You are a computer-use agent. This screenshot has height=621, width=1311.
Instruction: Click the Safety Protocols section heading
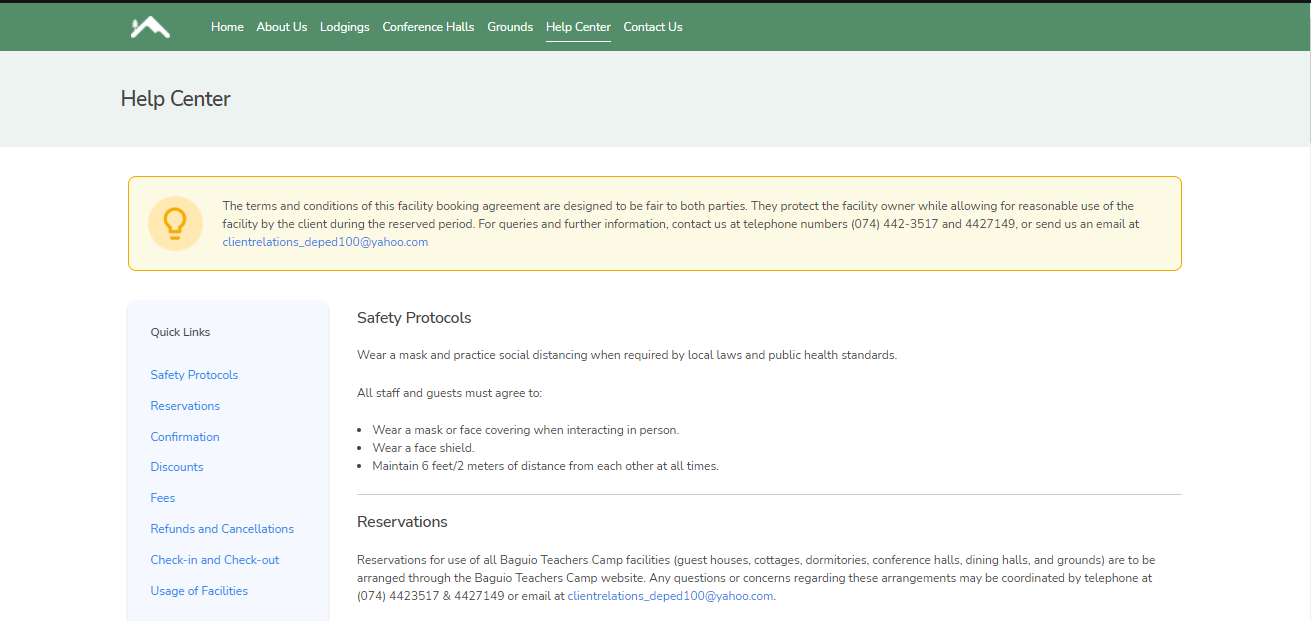[414, 318]
